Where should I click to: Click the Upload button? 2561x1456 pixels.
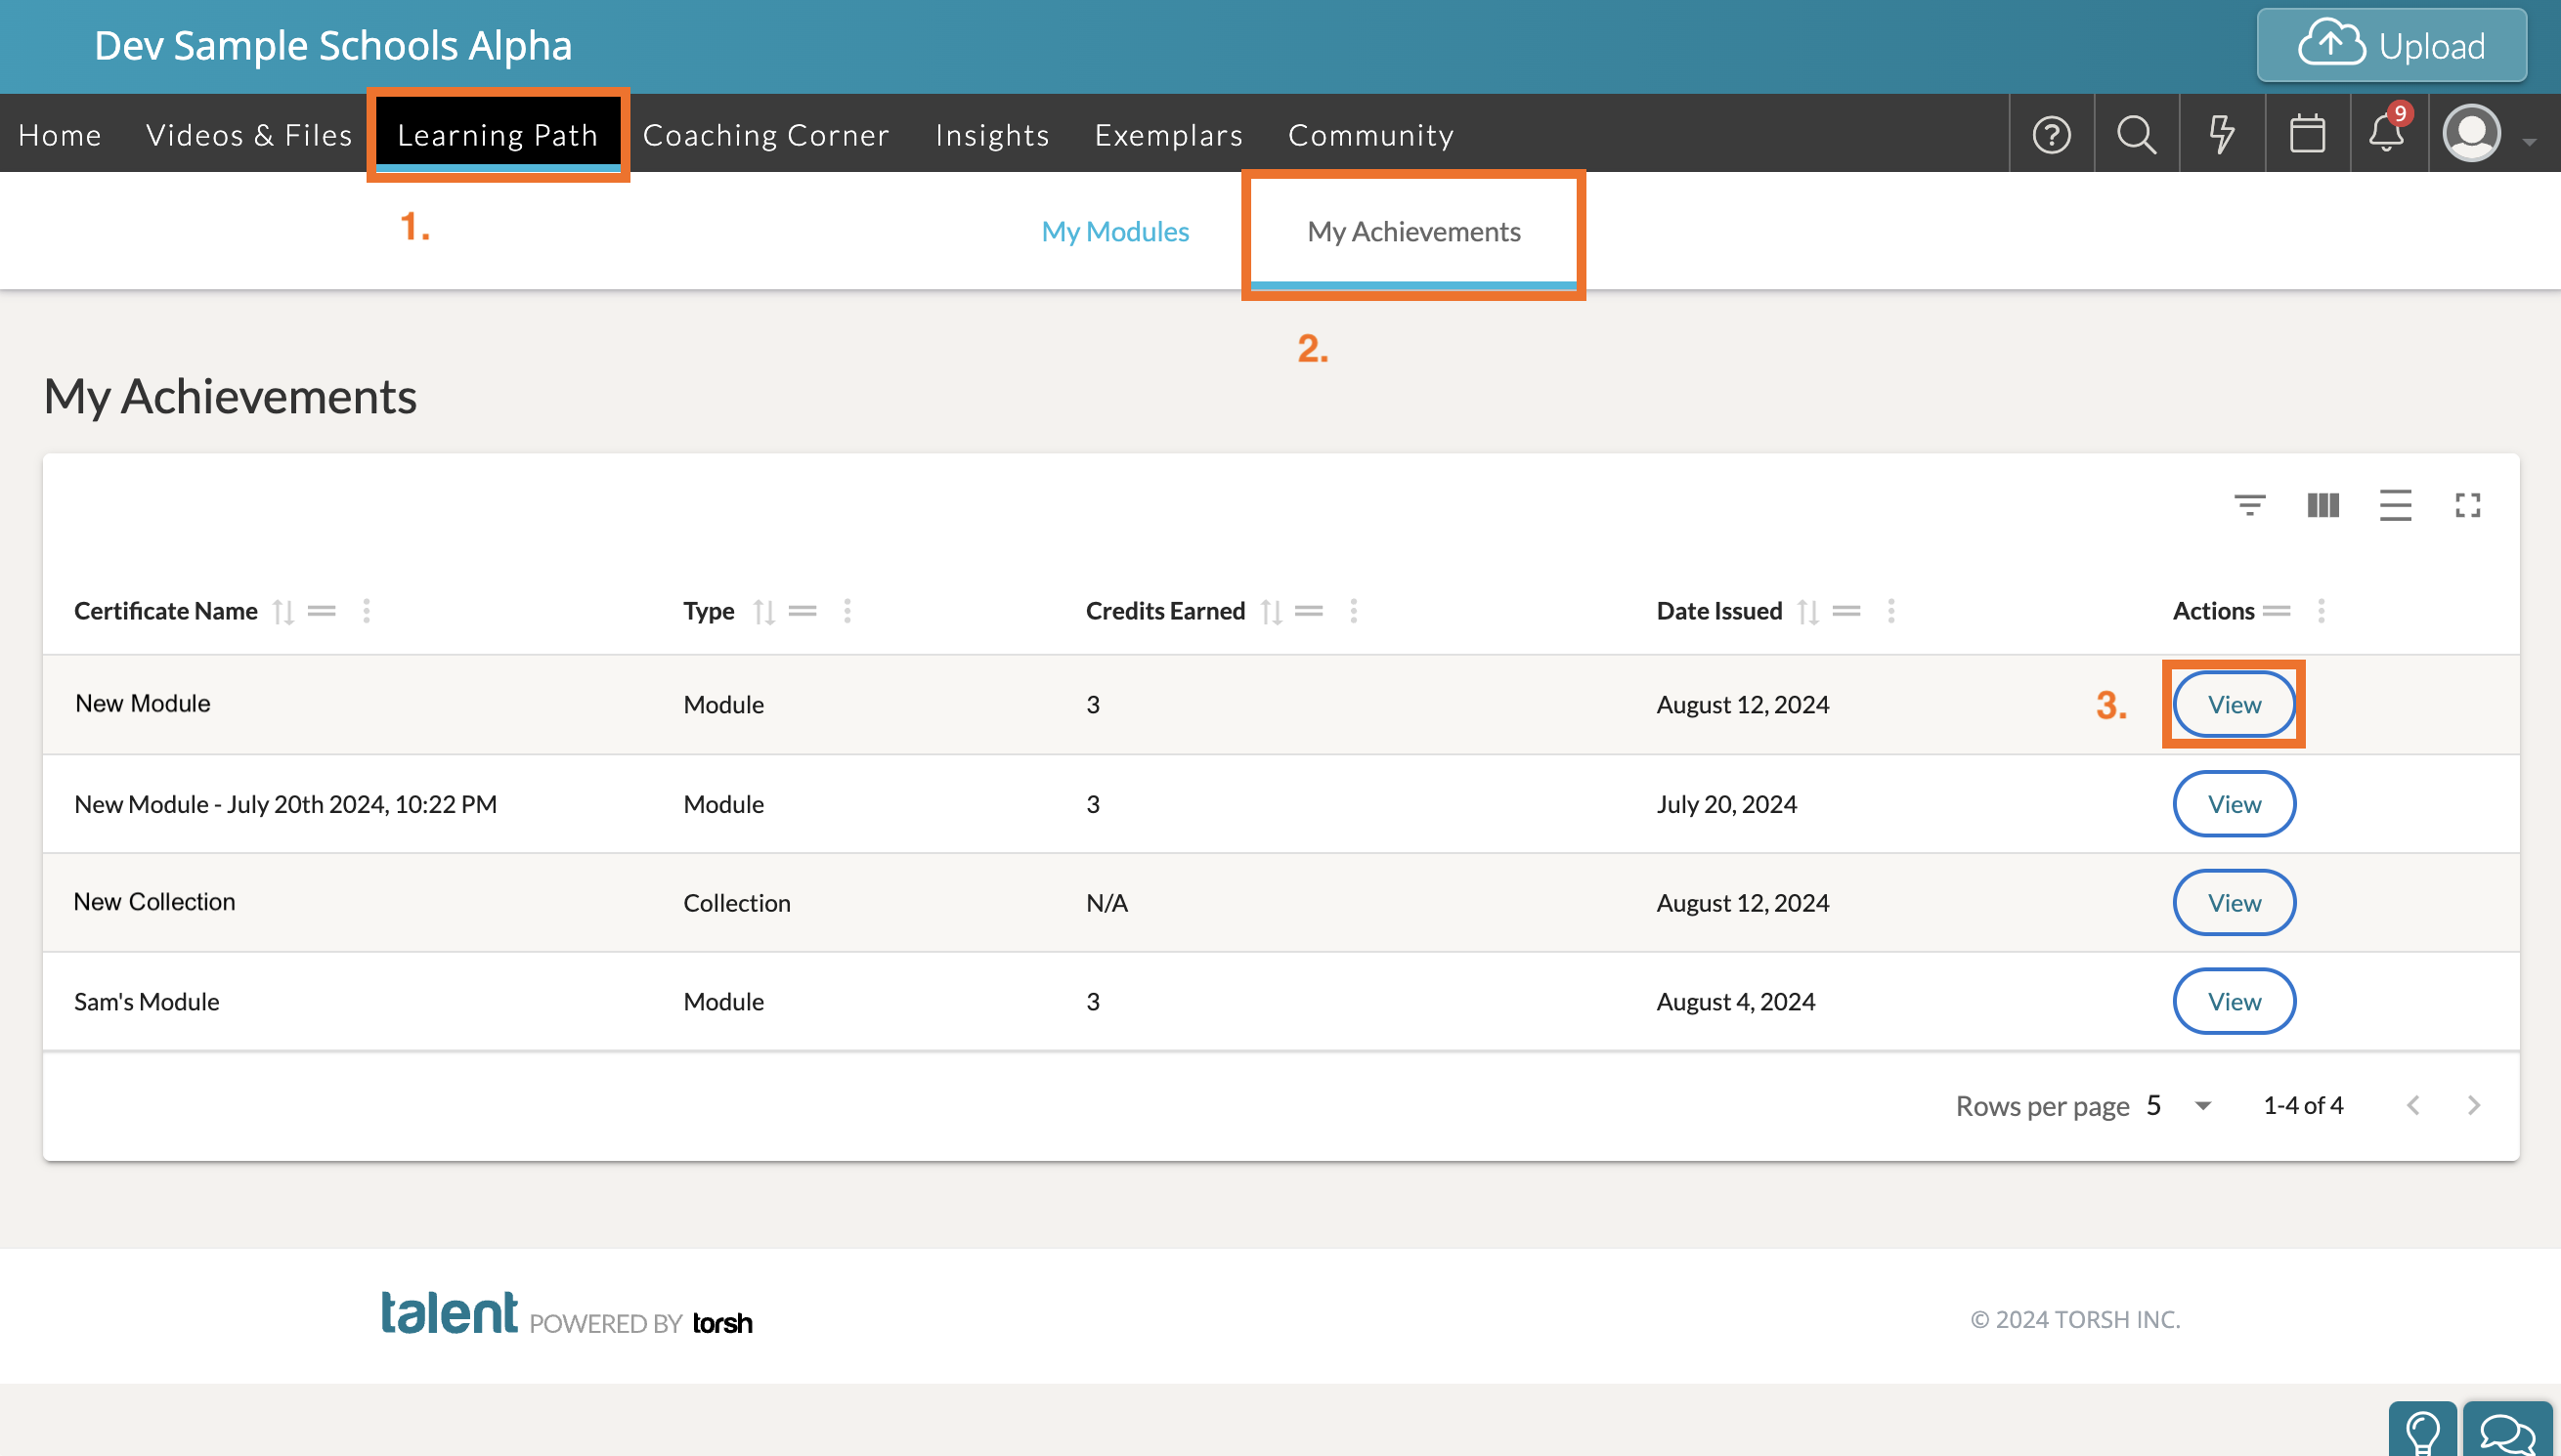click(x=2391, y=46)
